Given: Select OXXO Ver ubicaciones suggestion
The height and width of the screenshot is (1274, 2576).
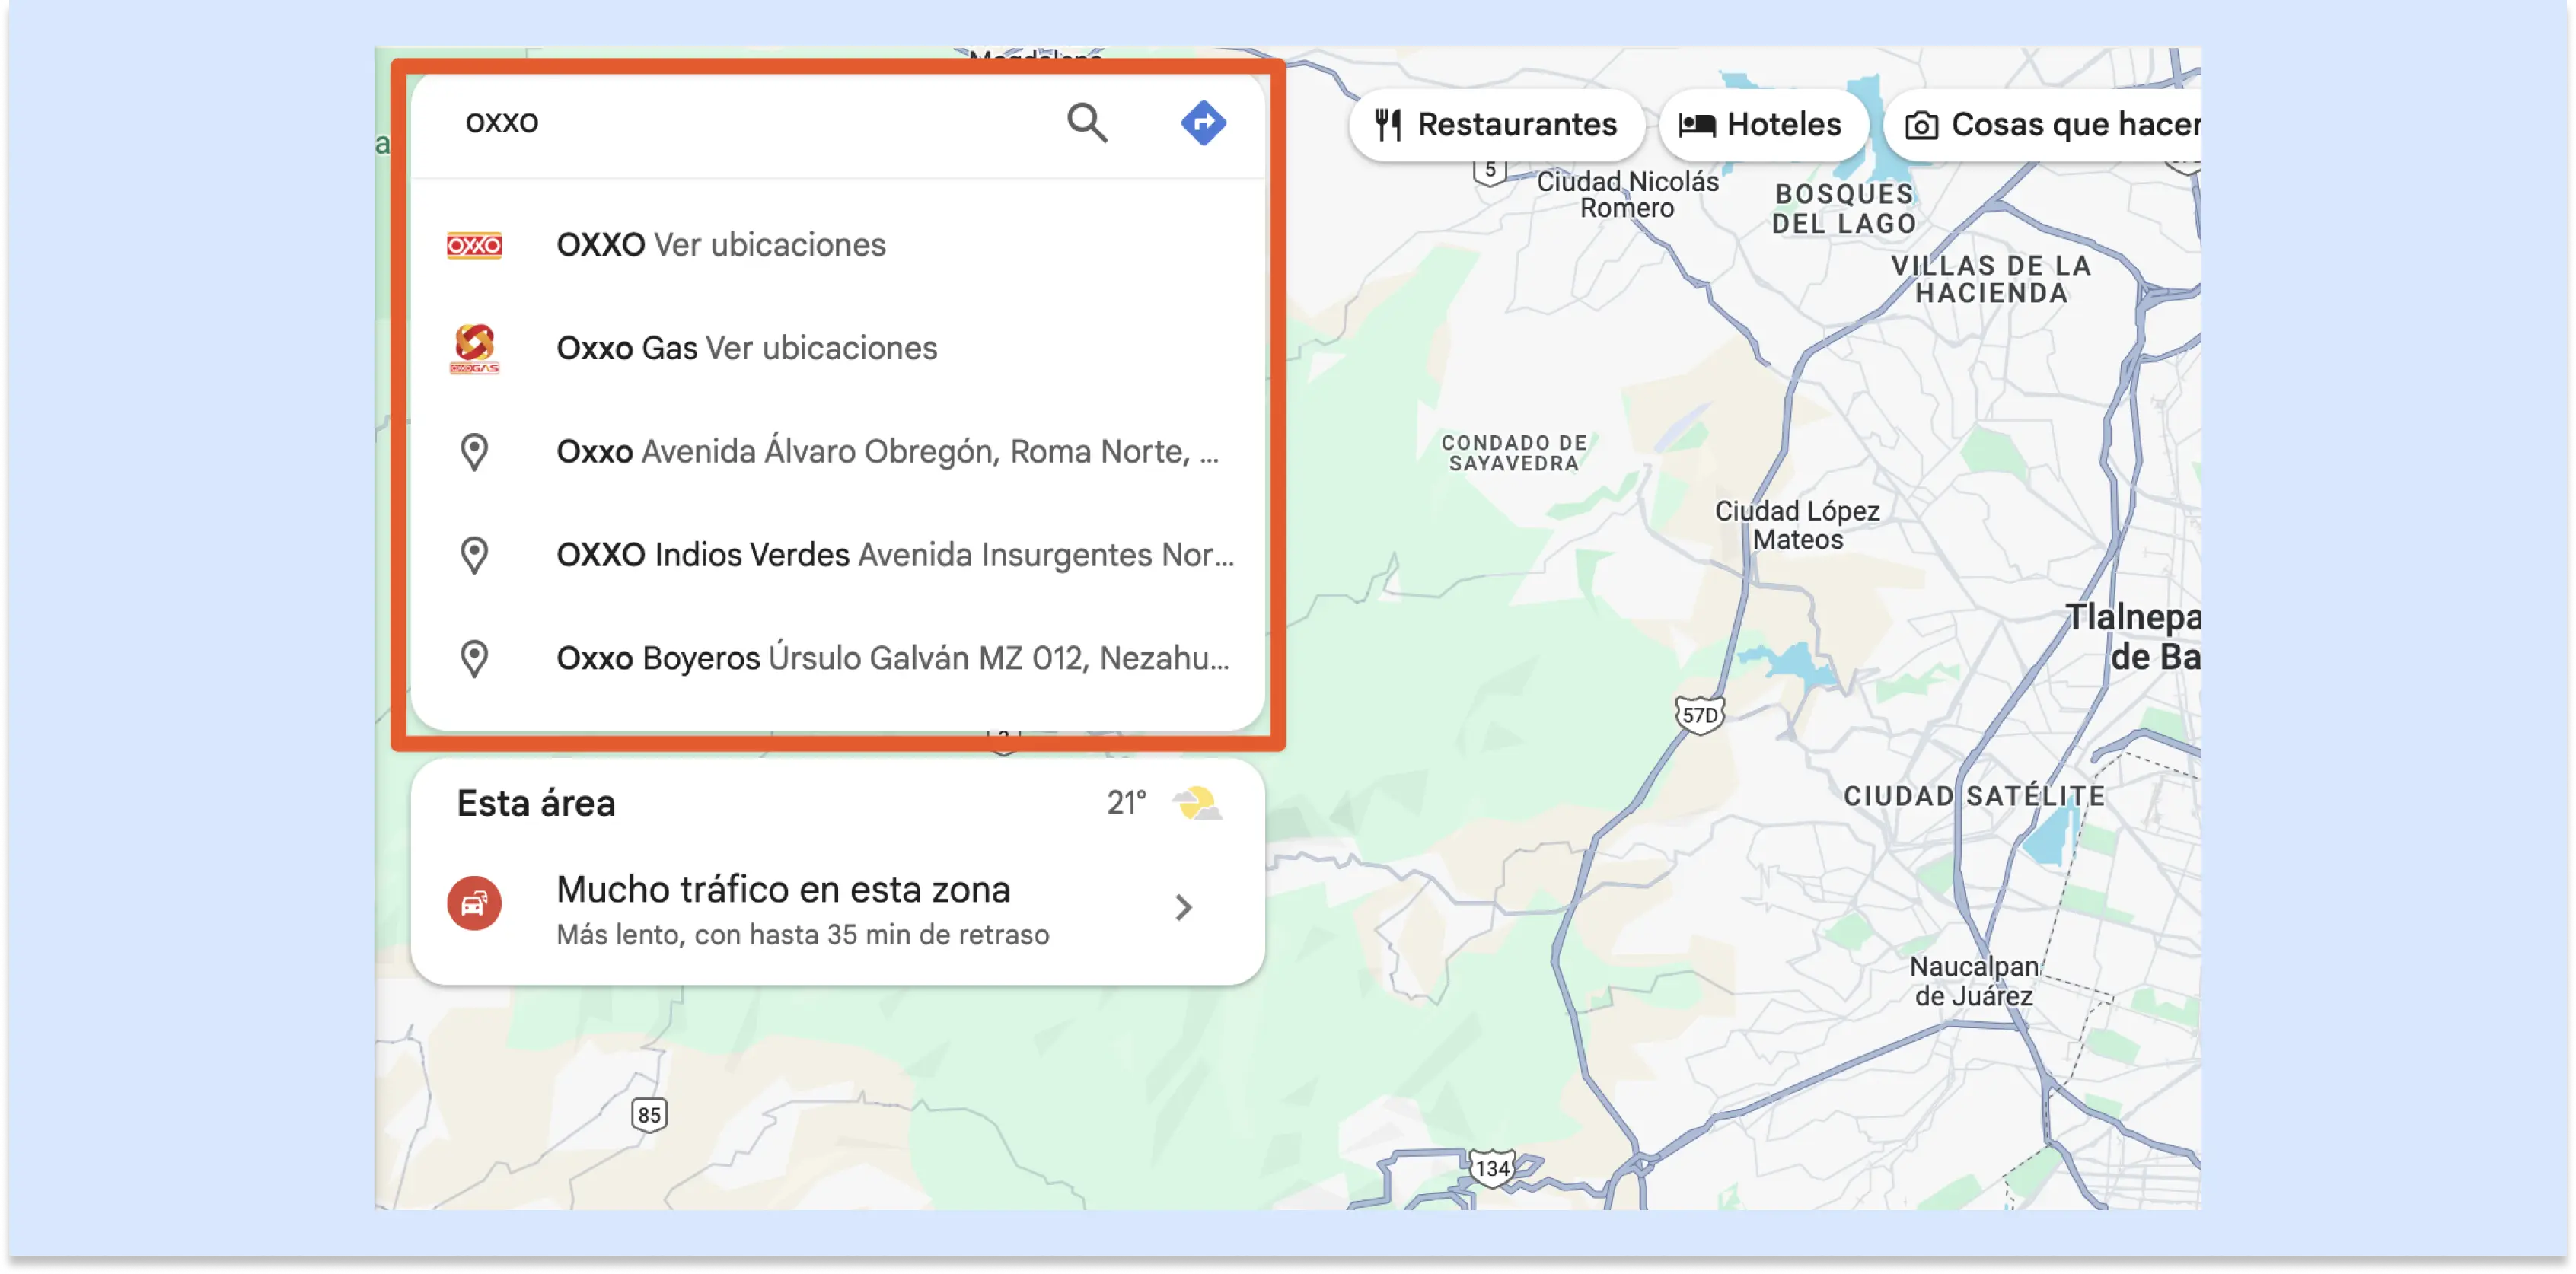Looking at the screenshot, I should [838, 245].
